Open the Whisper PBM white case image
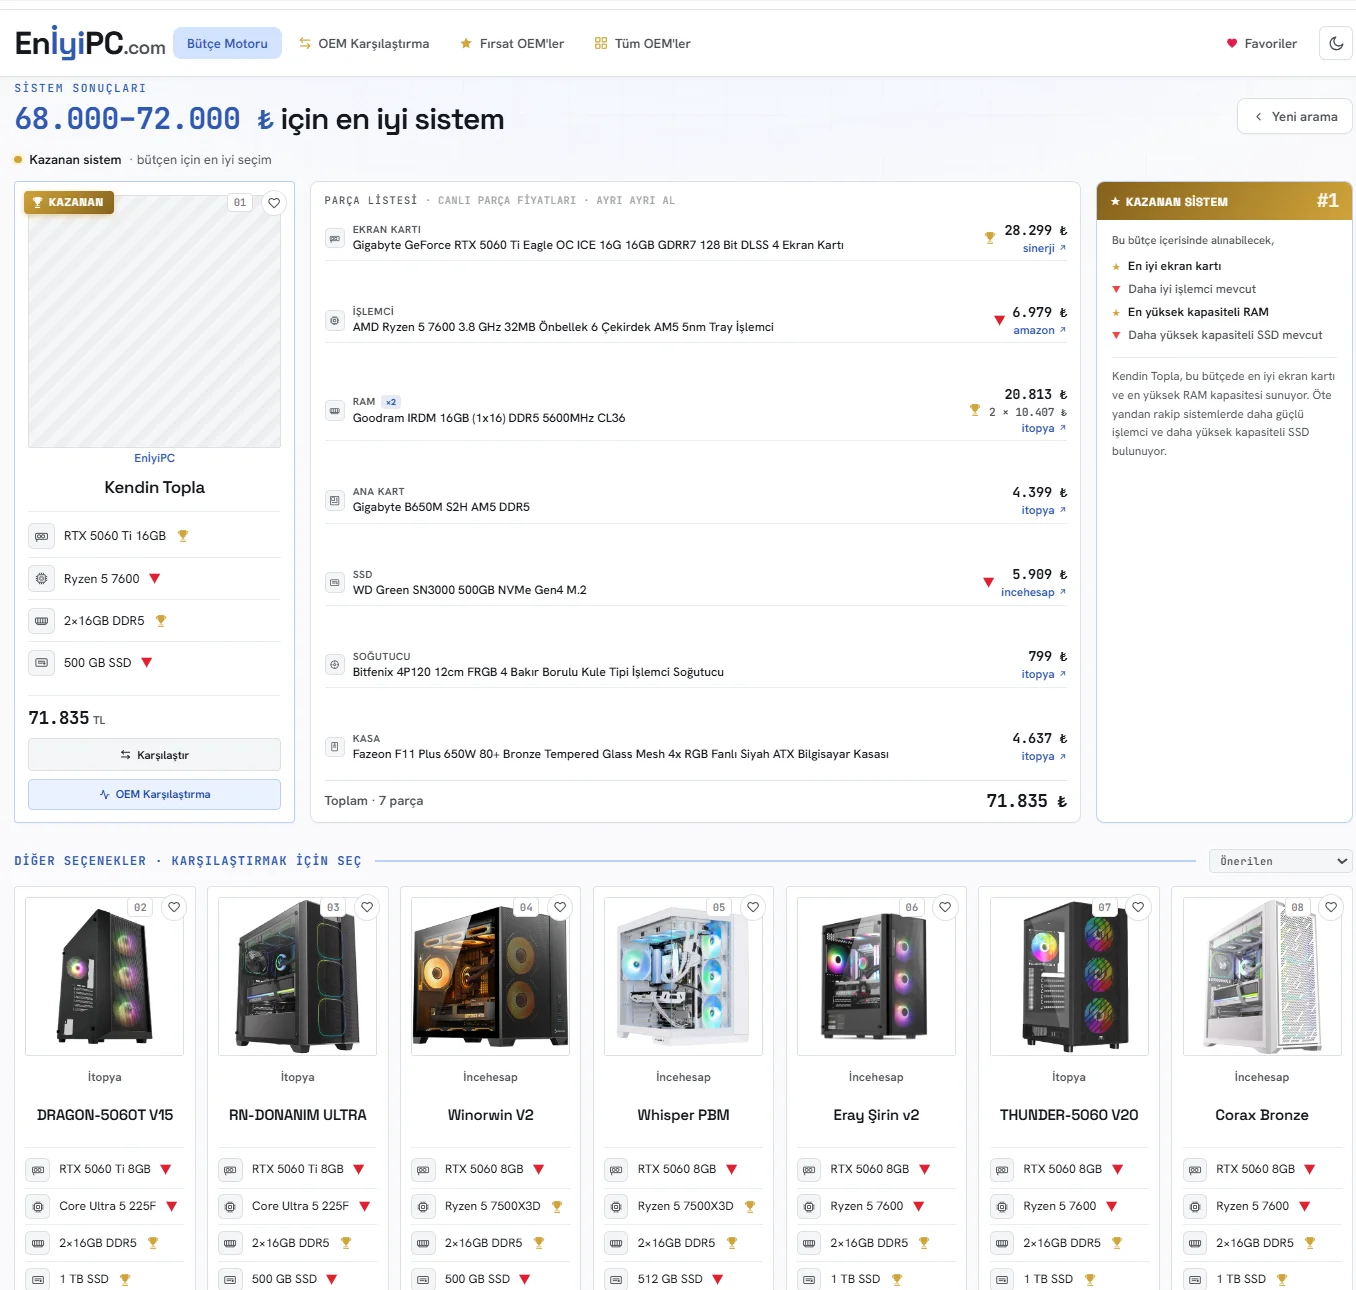The image size is (1356, 1290). click(x=683, y=976)
